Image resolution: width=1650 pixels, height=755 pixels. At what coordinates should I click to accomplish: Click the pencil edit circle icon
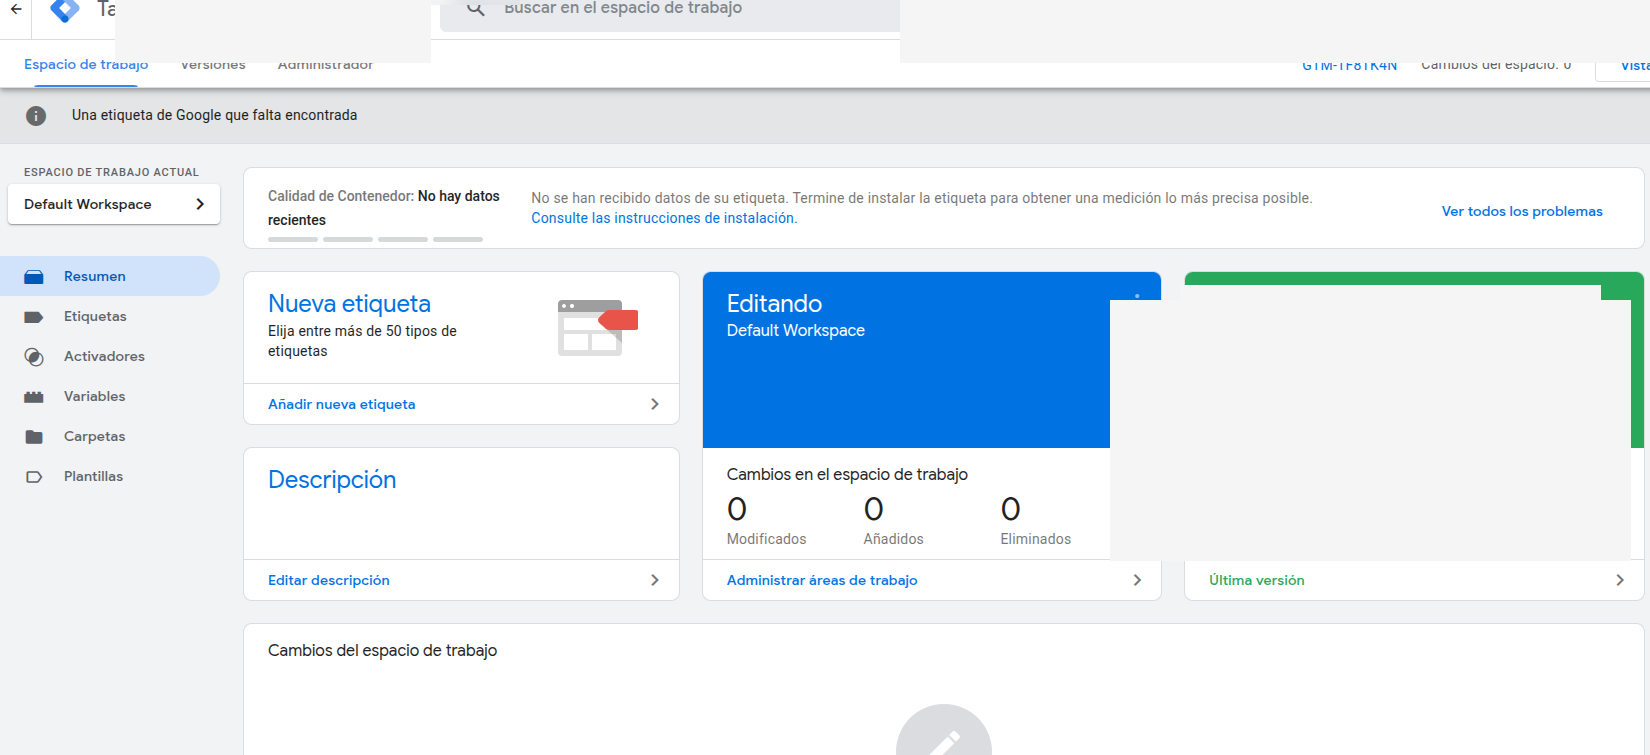point(943,730)
